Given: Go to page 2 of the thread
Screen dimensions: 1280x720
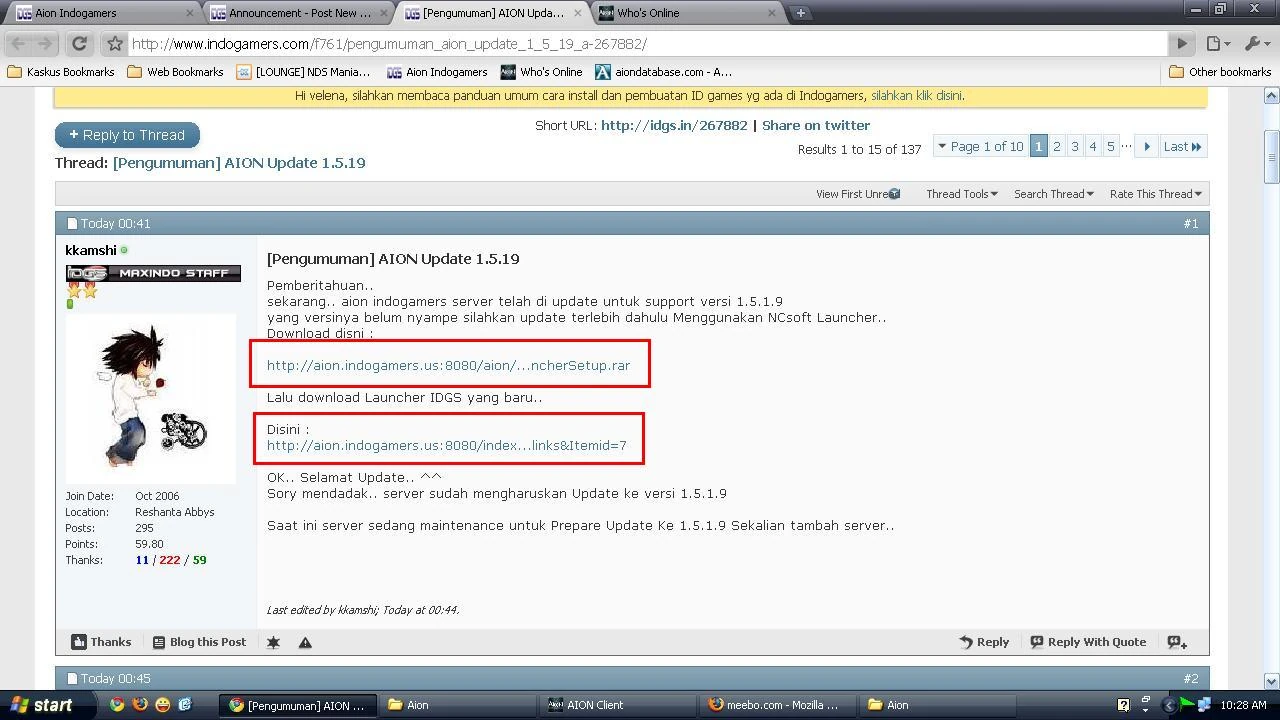Looking at the screenshot, I should click(x=1057, y=146).
